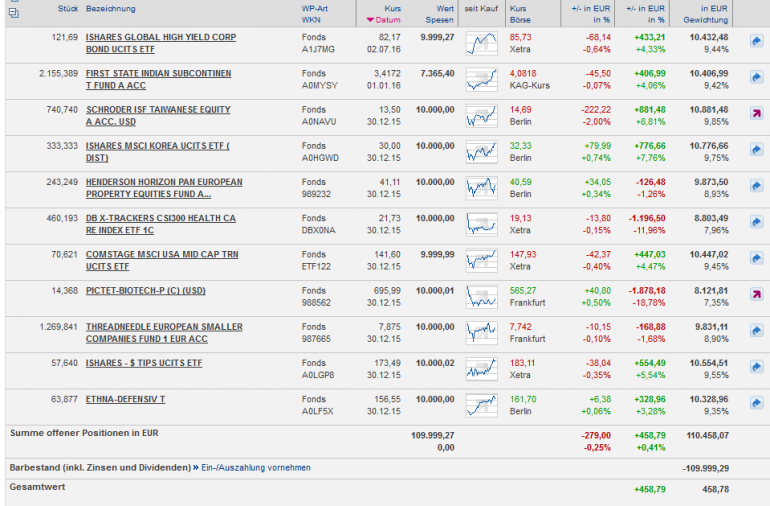Select gain value +881,48

click(x=650, y=110)
